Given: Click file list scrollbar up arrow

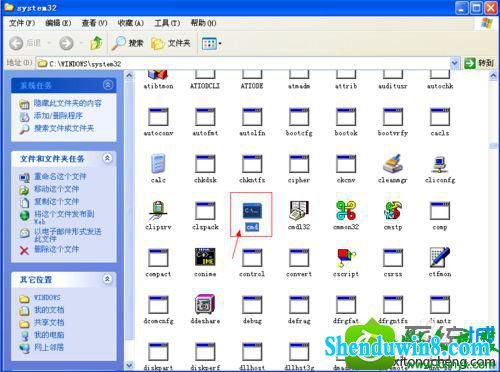Looking at the screenshot, I should click(493, 76).
